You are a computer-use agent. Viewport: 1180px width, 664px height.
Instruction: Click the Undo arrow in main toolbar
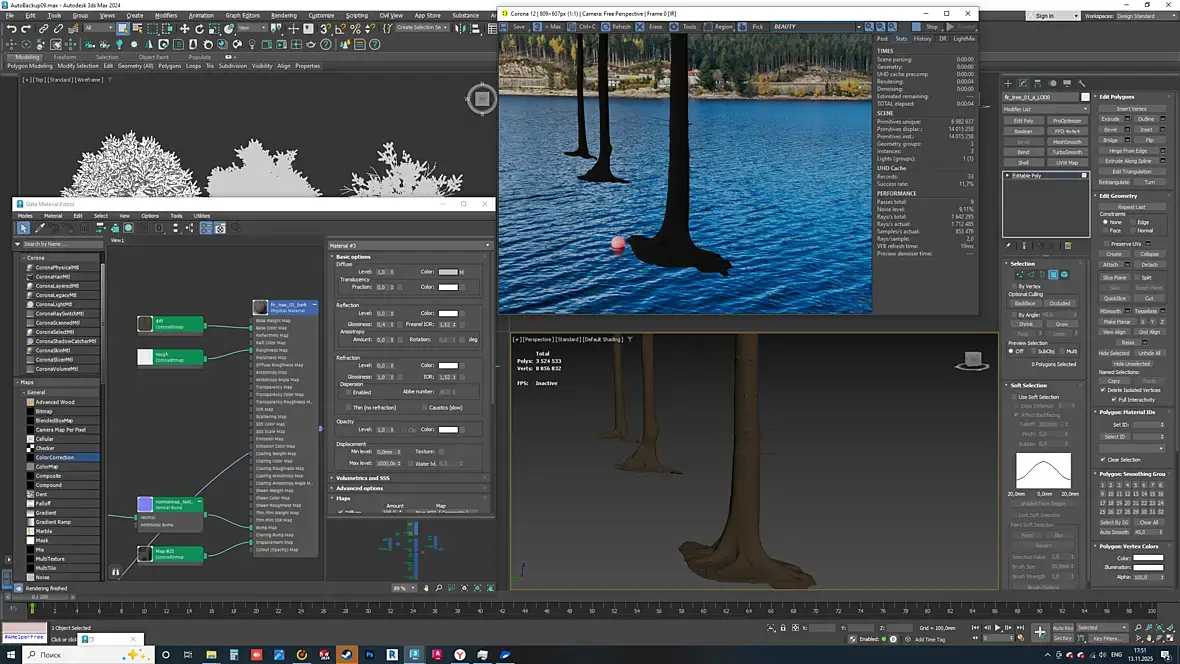coord(11,29)
